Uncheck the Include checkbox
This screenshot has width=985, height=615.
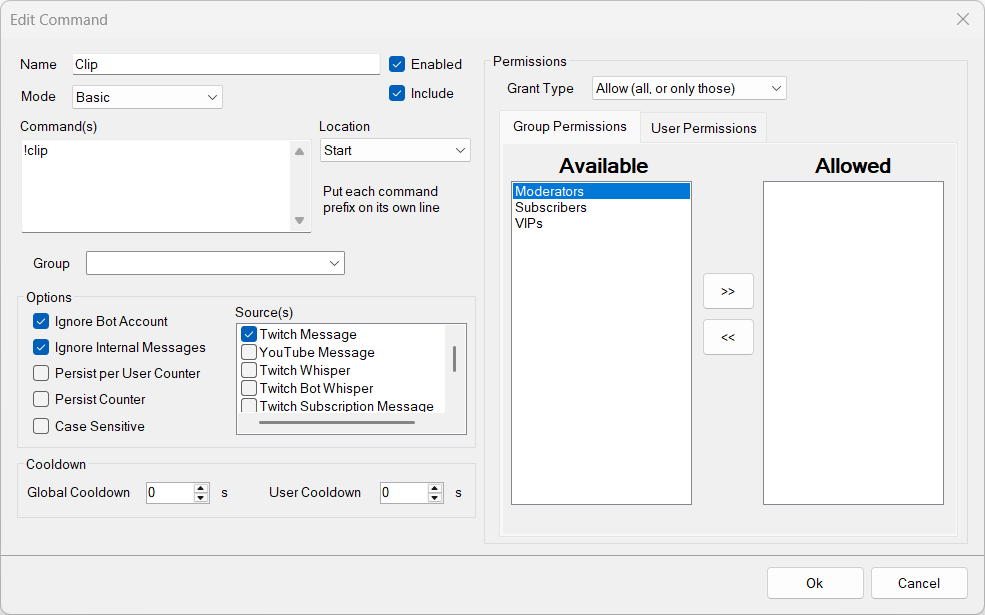[x=397, y=93]
